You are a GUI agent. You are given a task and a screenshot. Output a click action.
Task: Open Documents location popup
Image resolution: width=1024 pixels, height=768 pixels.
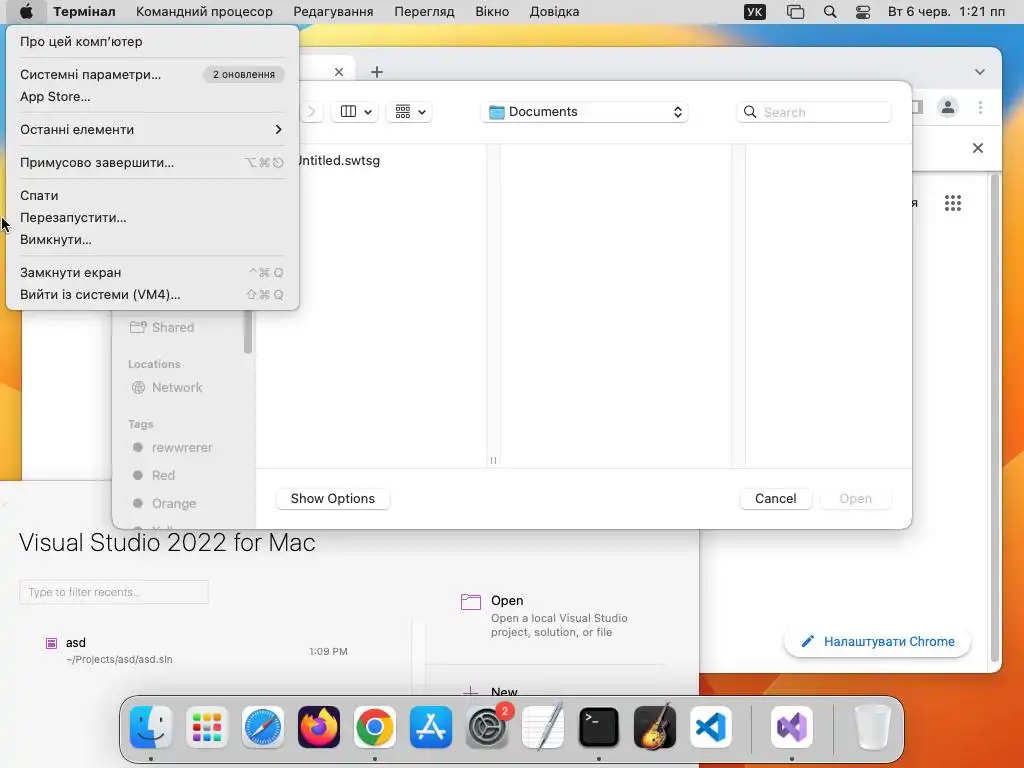click(585, 112)
